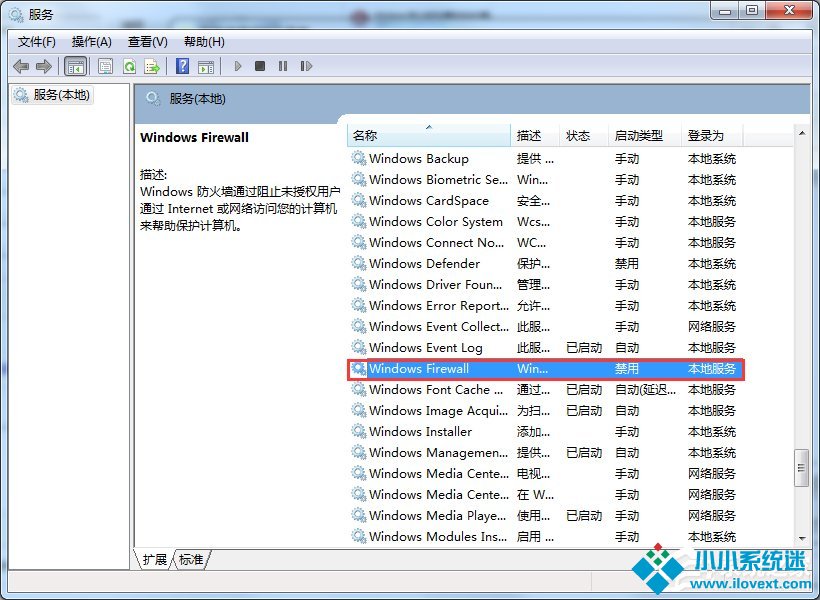Click the vertical scrollbar thumb of the list
This screenshot has width=820, height=600.
pyautogui.click(x=802, y=468)
